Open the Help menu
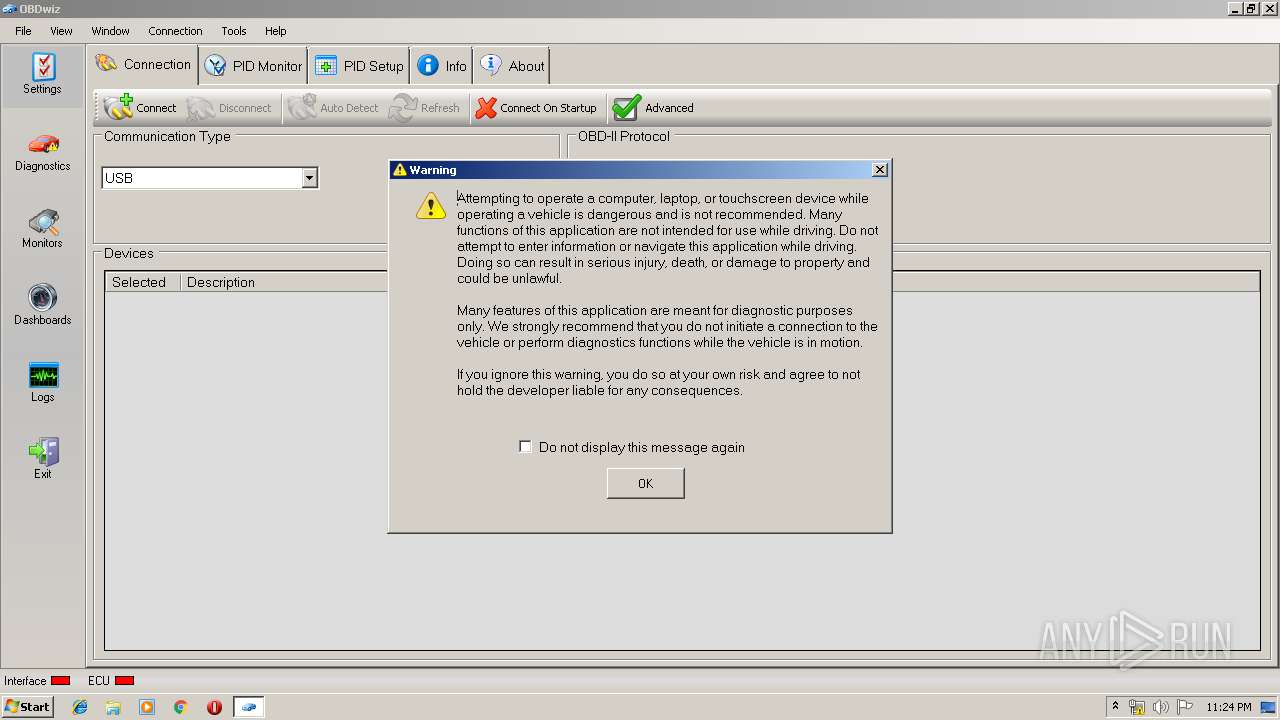 (276, 31)
